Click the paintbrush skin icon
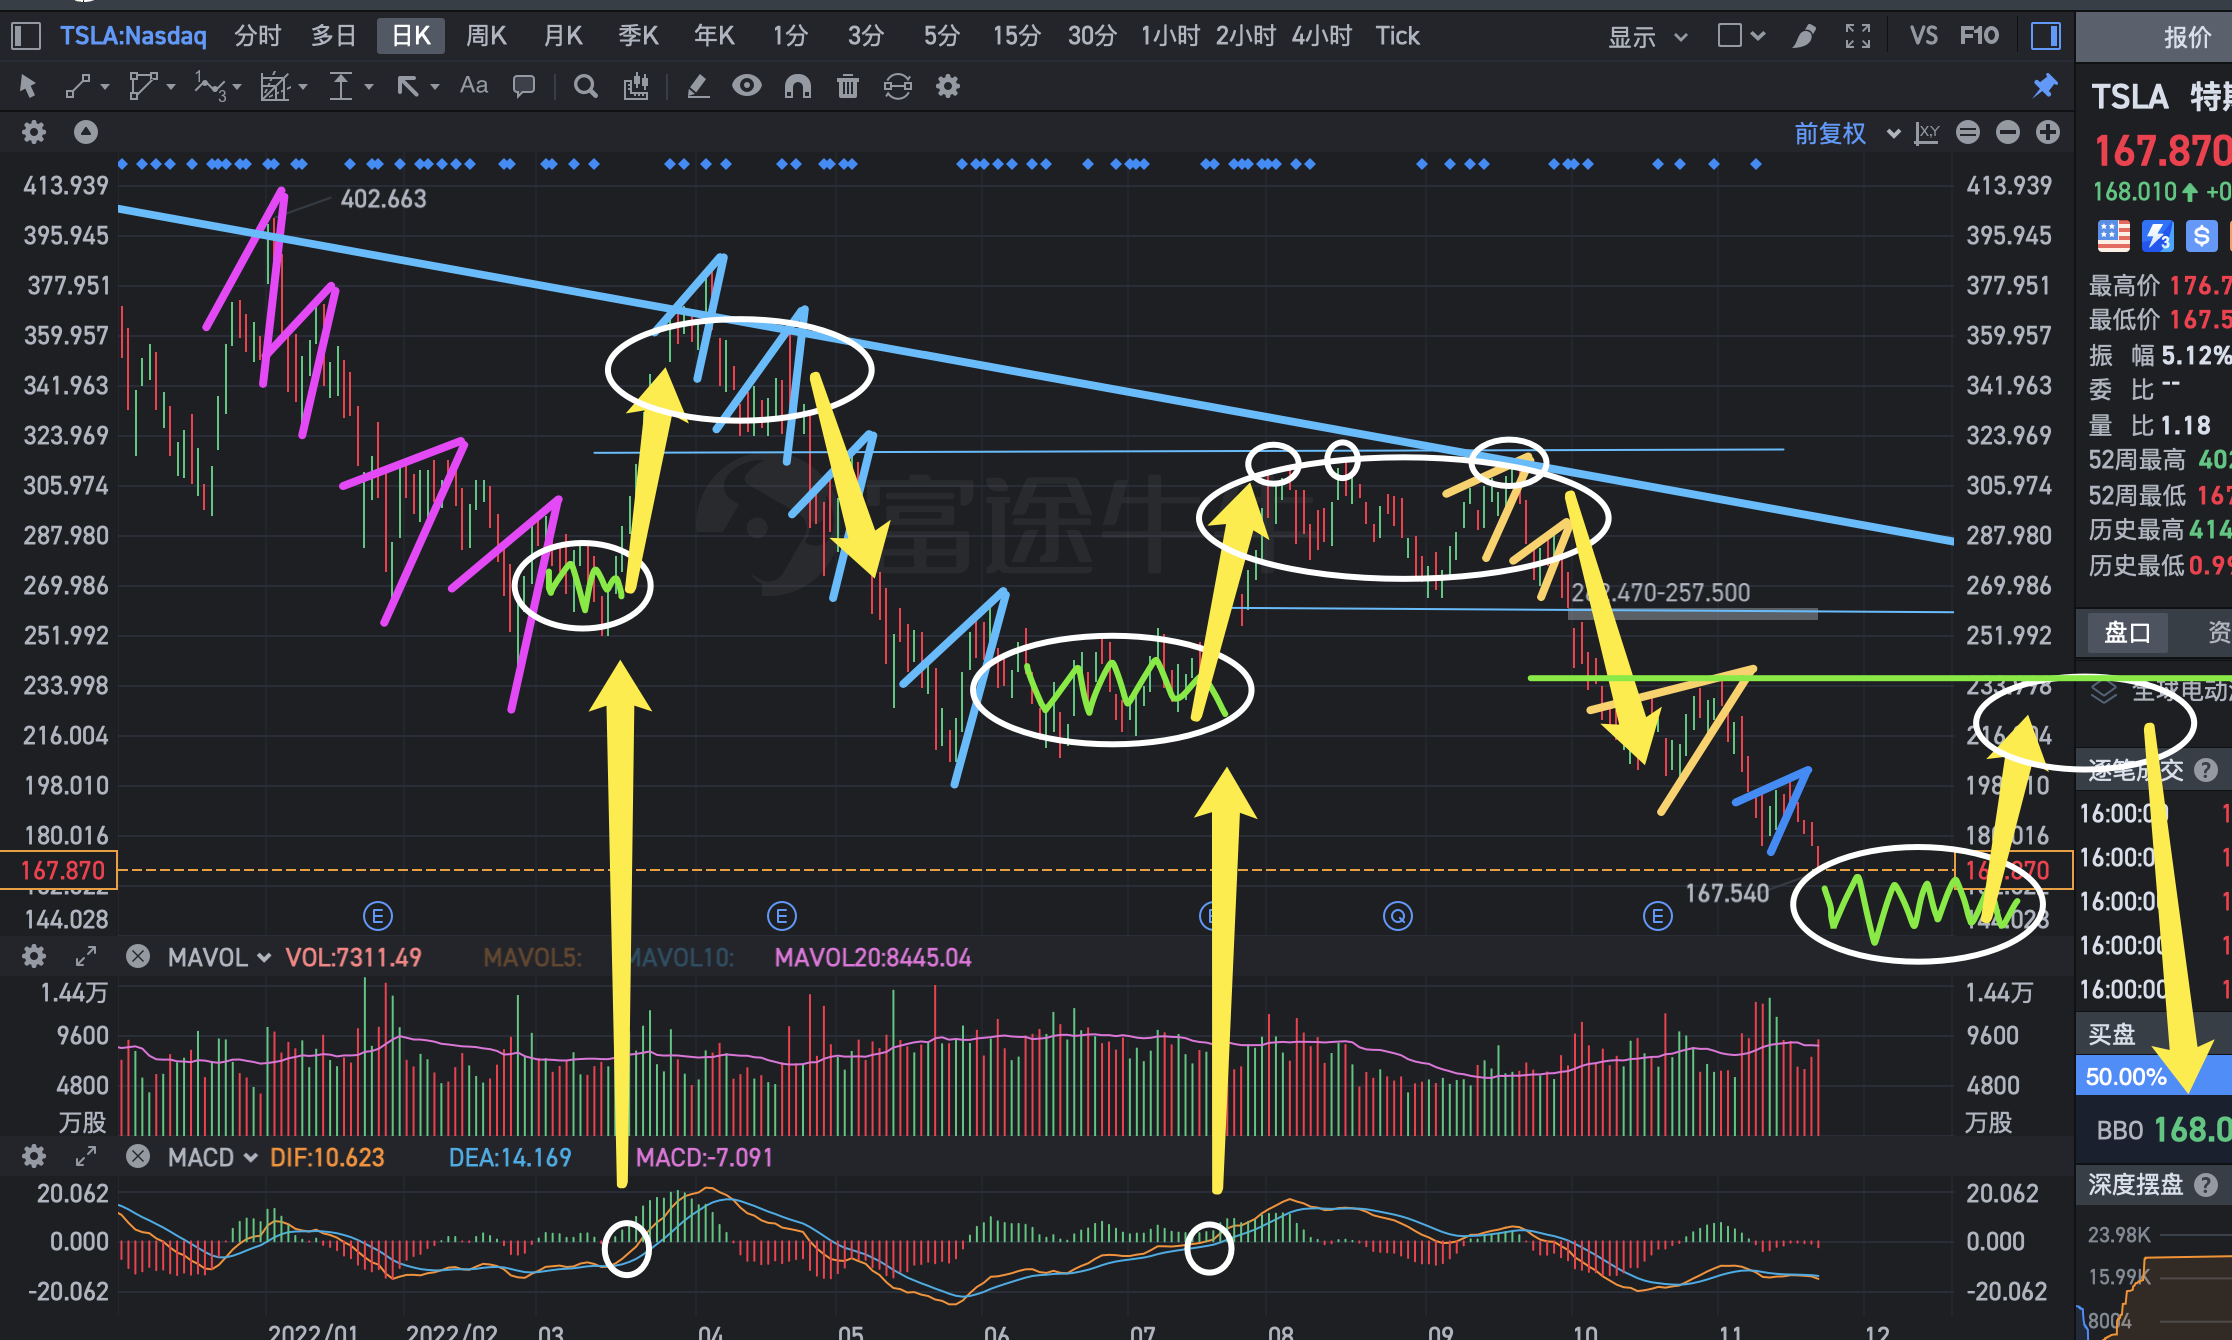This screenshot has height=1340, width=2232. click(1804, 37)
